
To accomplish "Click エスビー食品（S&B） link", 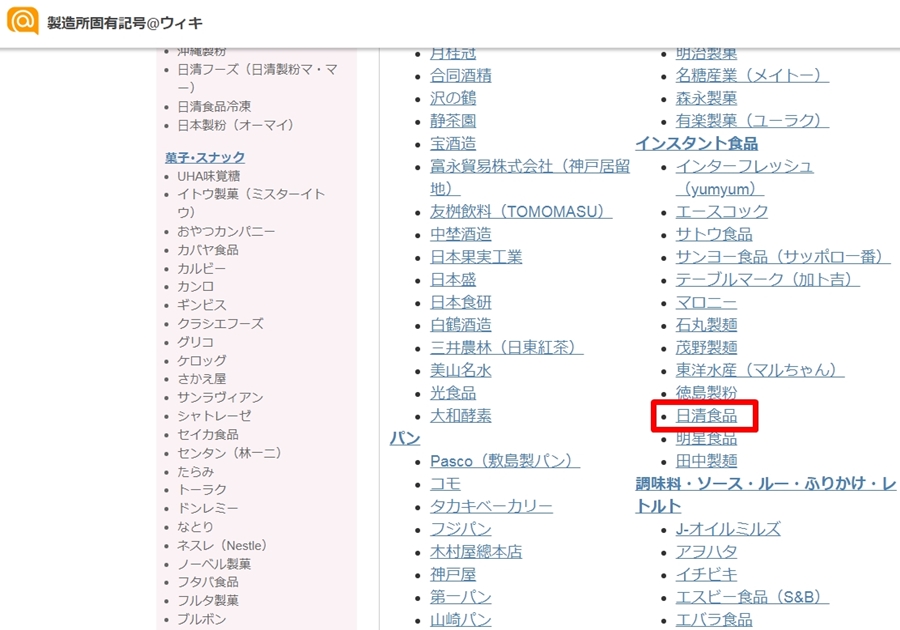I will tap(752, 597).
